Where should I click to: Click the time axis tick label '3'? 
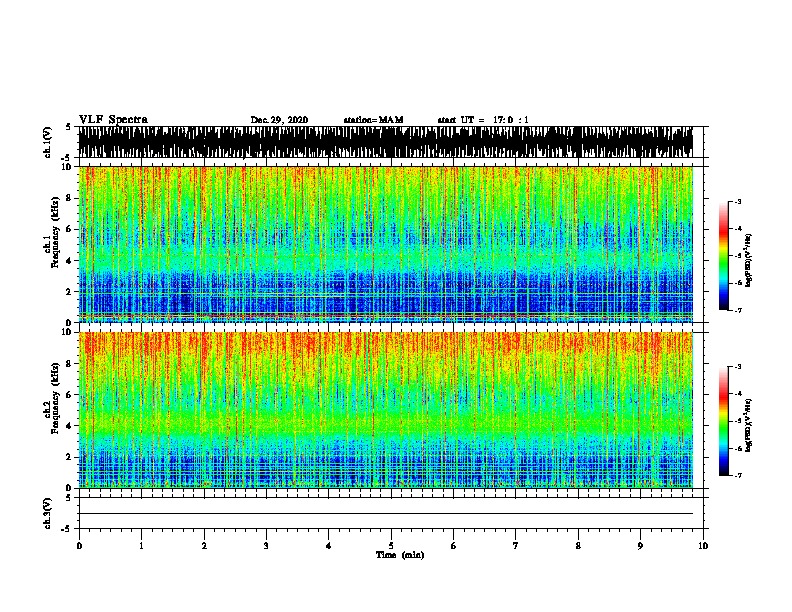click(266, 546)
